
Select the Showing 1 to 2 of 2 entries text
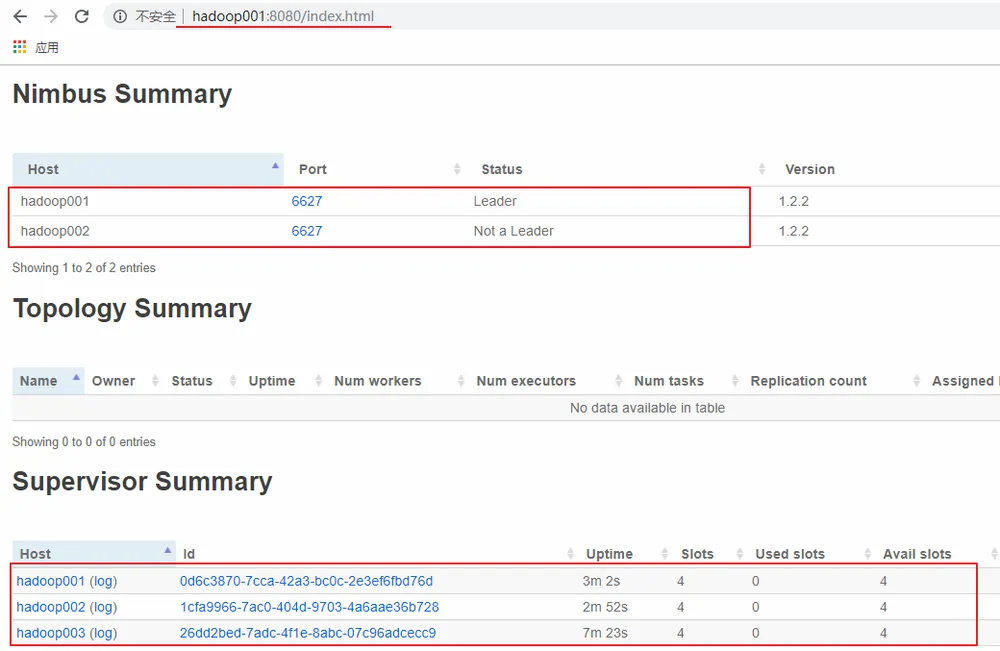84,268
